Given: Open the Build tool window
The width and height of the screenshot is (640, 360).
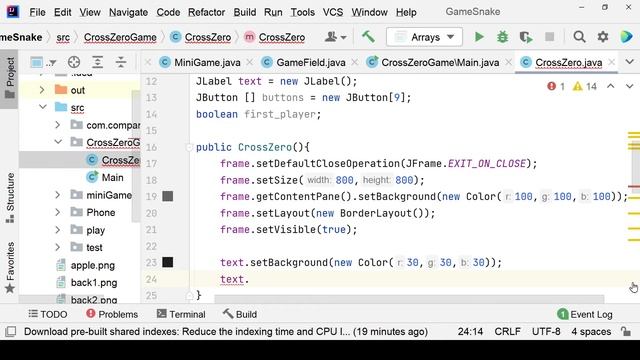Looking at the screenshot, I should point(240,314).
